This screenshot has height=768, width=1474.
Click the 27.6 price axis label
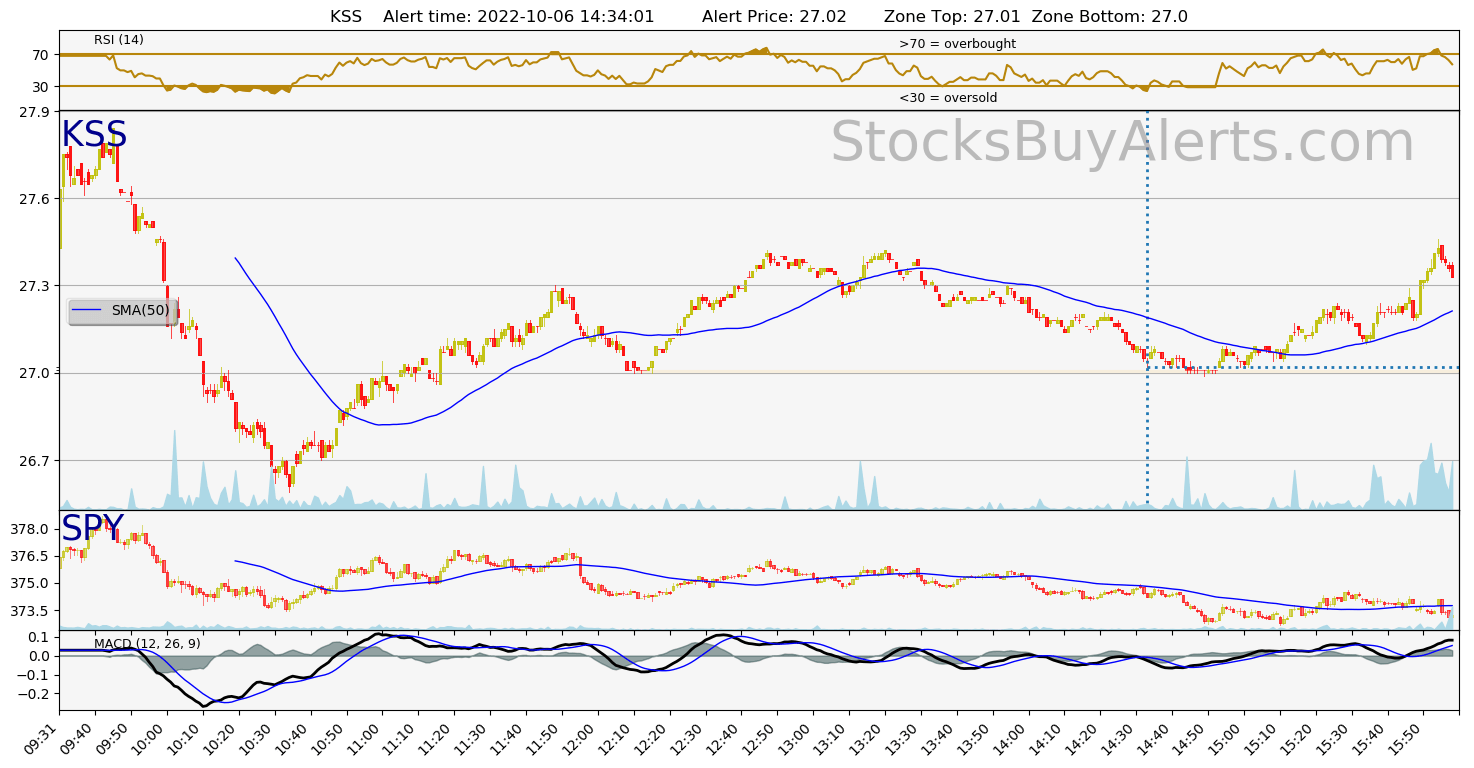[36, 199]
